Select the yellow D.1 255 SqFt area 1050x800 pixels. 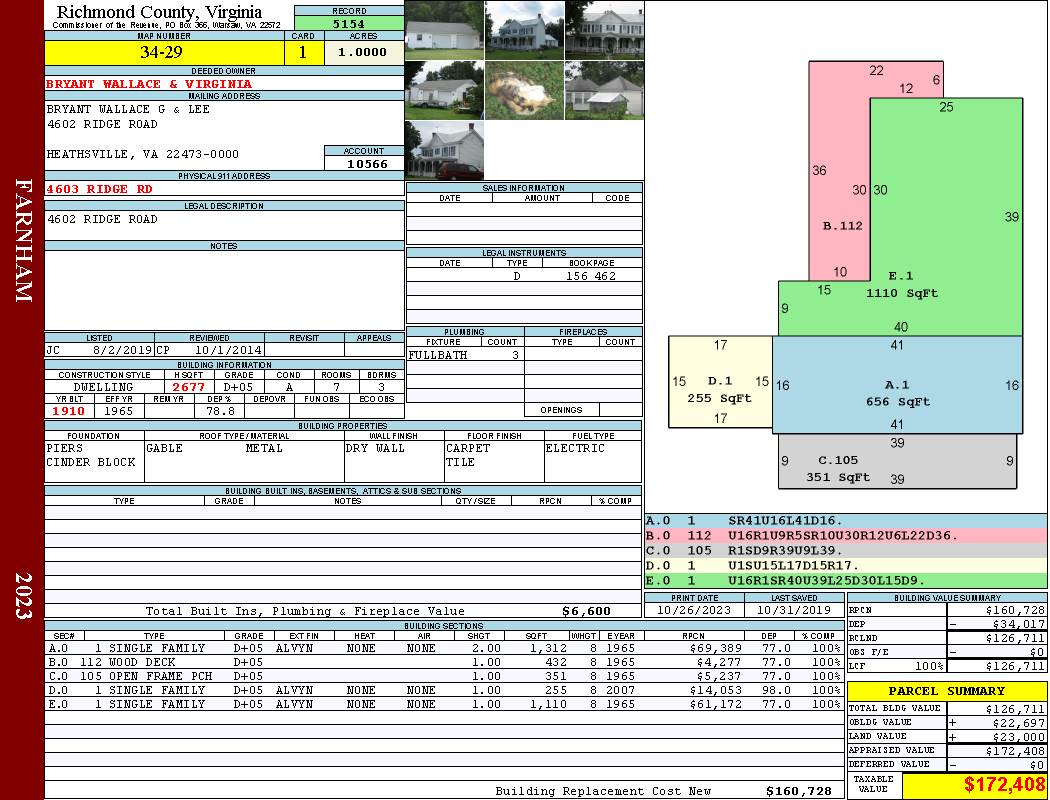(x=721, y=382)
